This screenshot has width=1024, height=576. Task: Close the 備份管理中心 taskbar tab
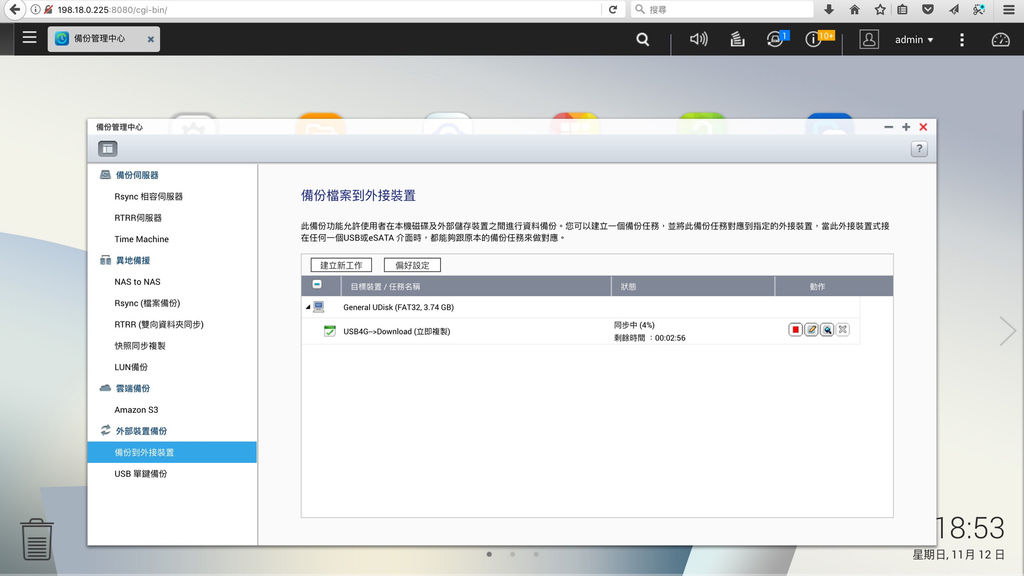[x=151, y=39]
